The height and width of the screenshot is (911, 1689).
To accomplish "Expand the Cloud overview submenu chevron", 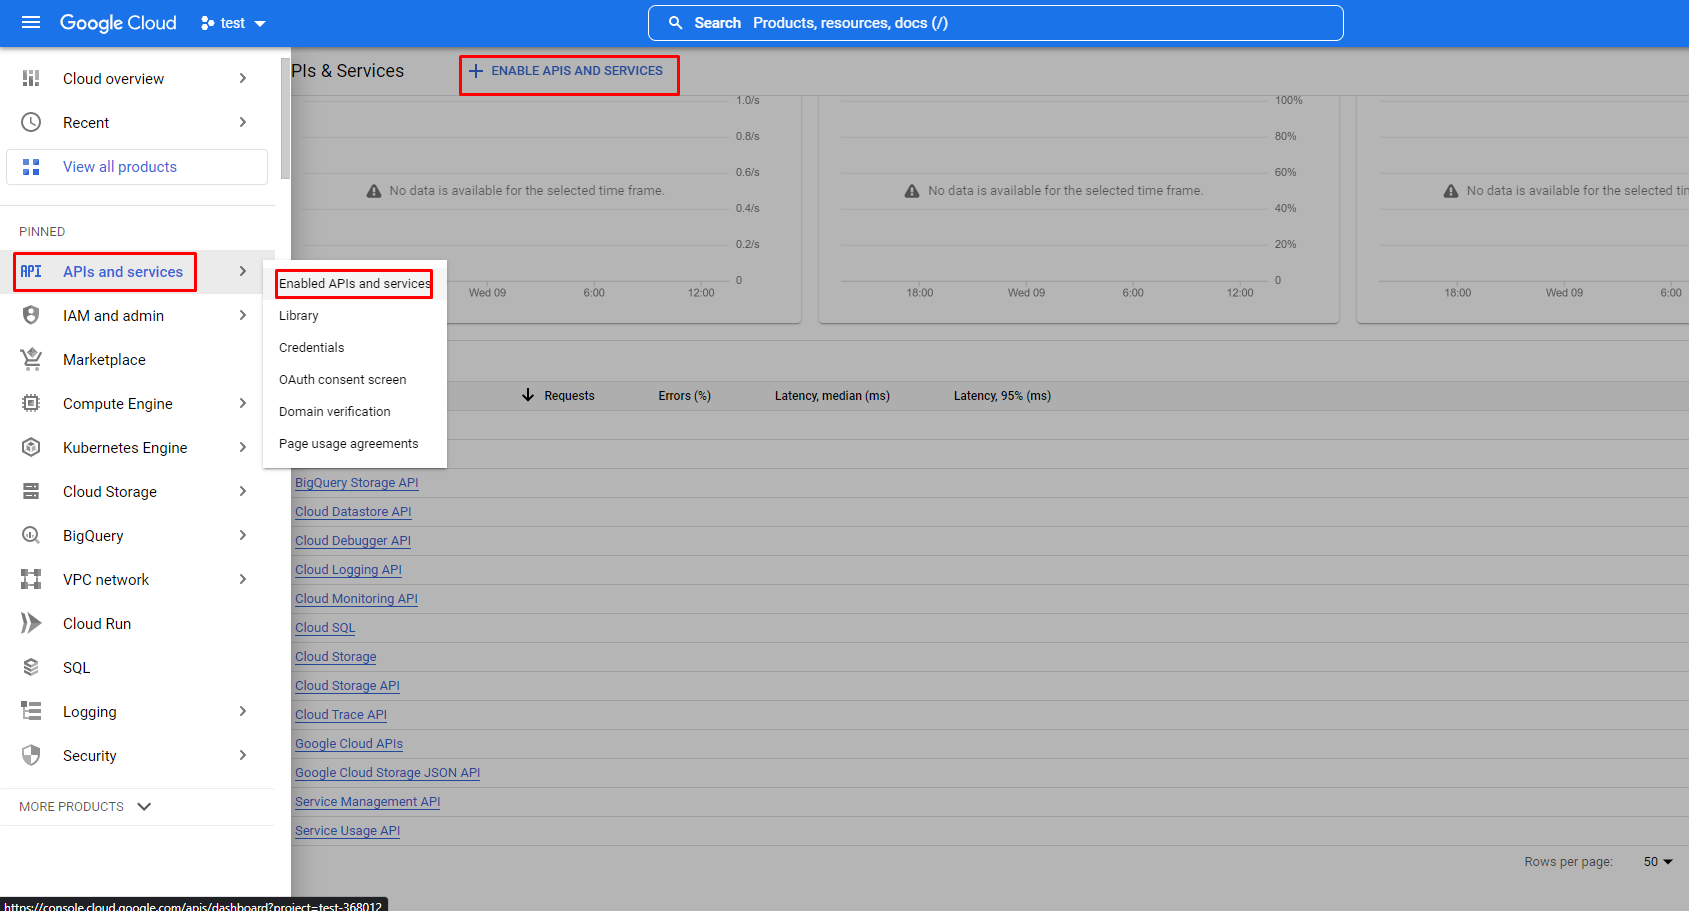I will [243, 78].
